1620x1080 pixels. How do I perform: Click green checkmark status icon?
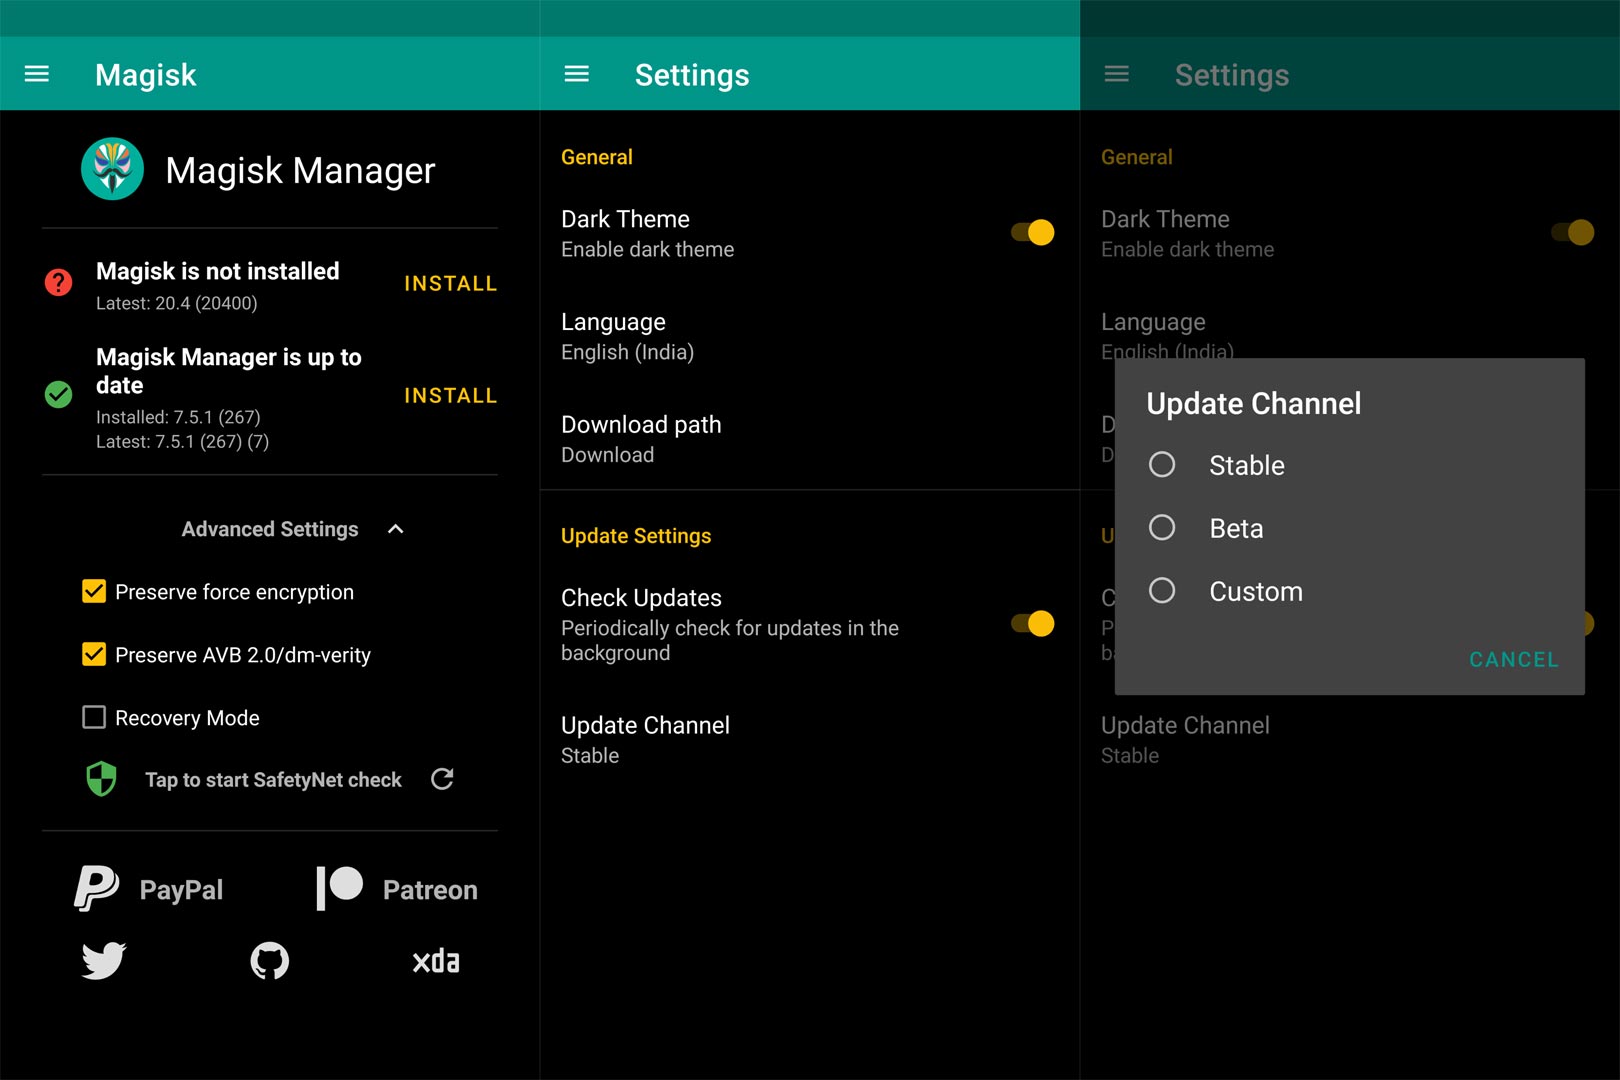[59, 395]
